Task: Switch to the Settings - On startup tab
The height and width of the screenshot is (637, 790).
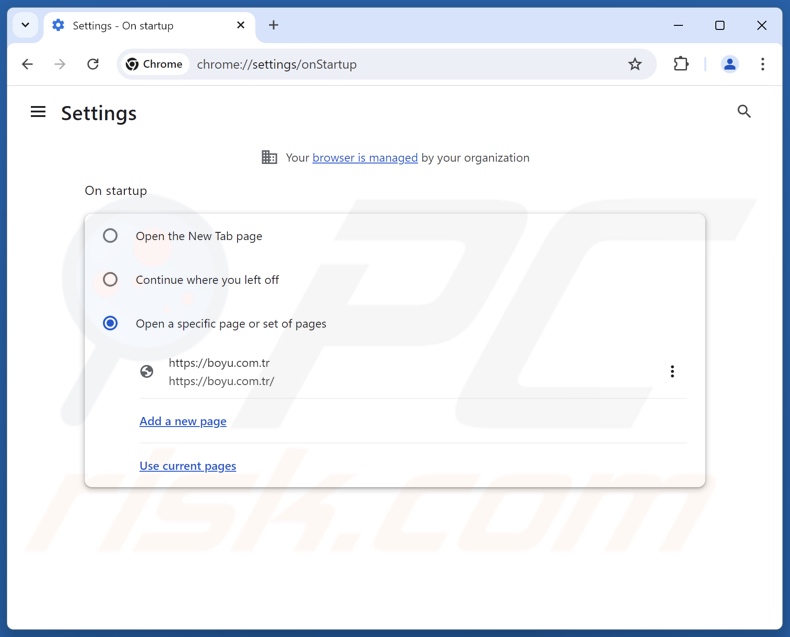Action: (x=149, y=25)
